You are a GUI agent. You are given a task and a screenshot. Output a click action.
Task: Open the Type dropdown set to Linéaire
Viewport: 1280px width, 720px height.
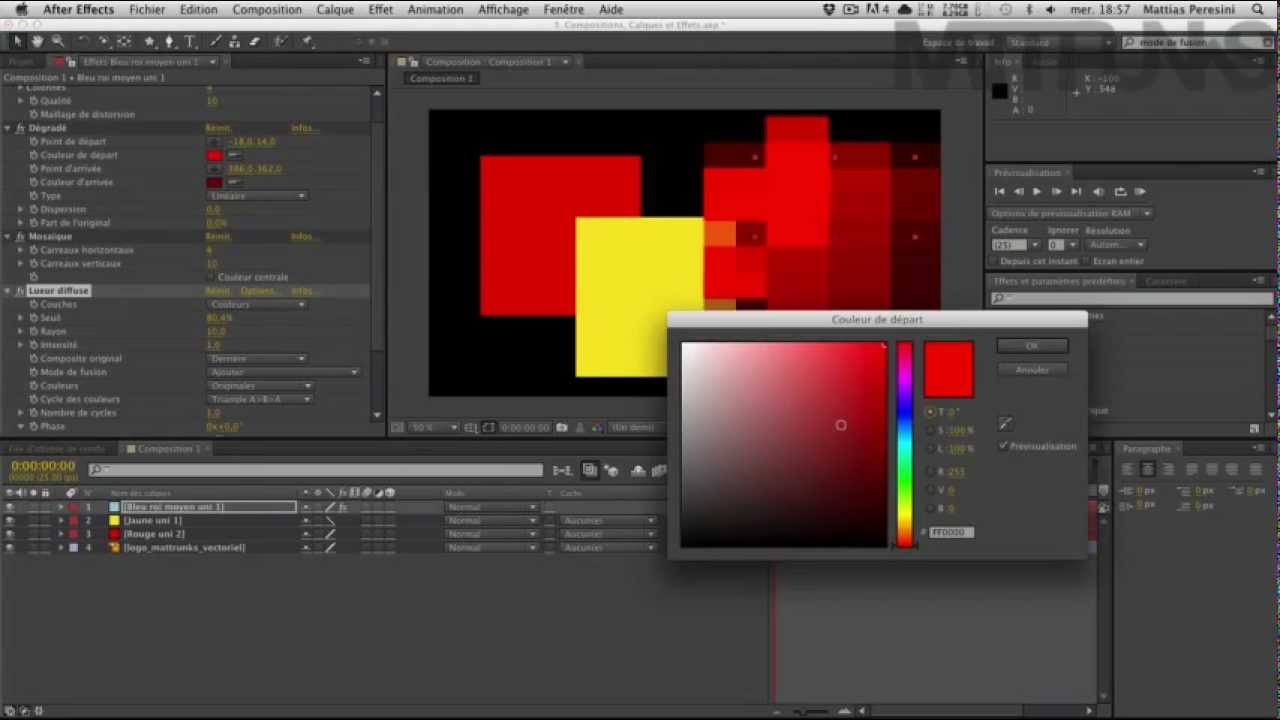pos(257,196)
